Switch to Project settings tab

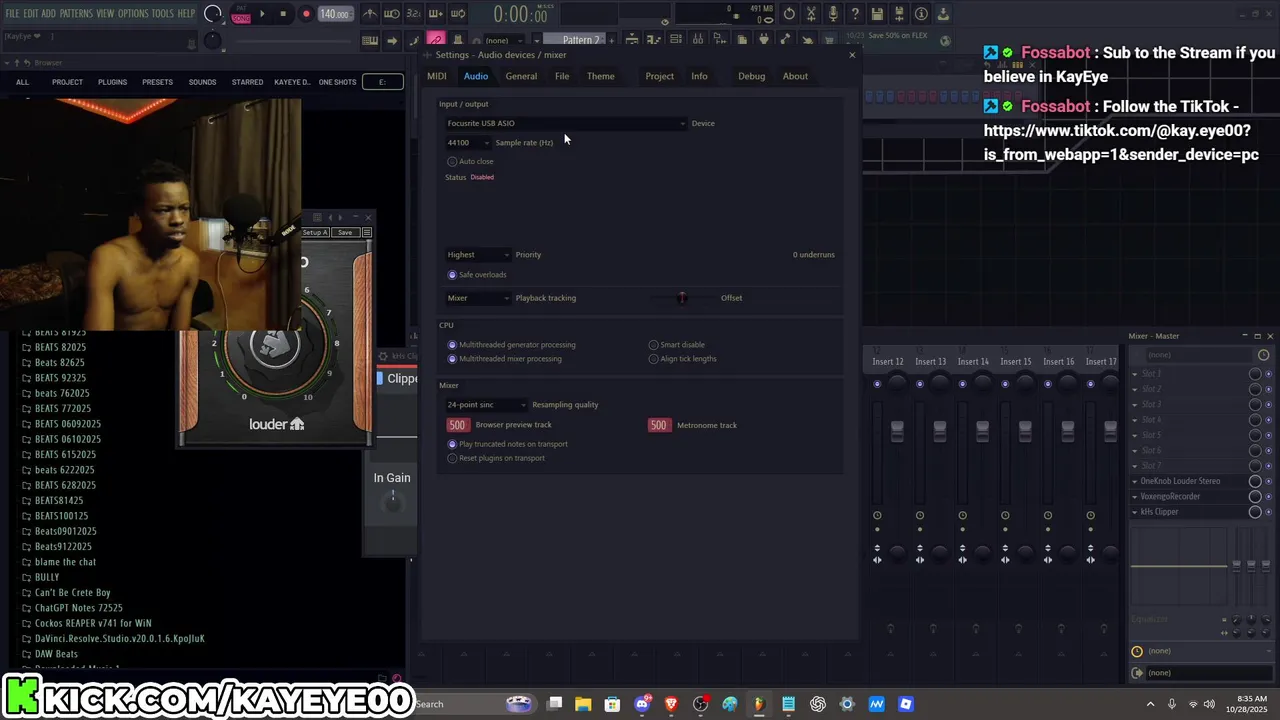pyautogui.click(x=660, y=76)
